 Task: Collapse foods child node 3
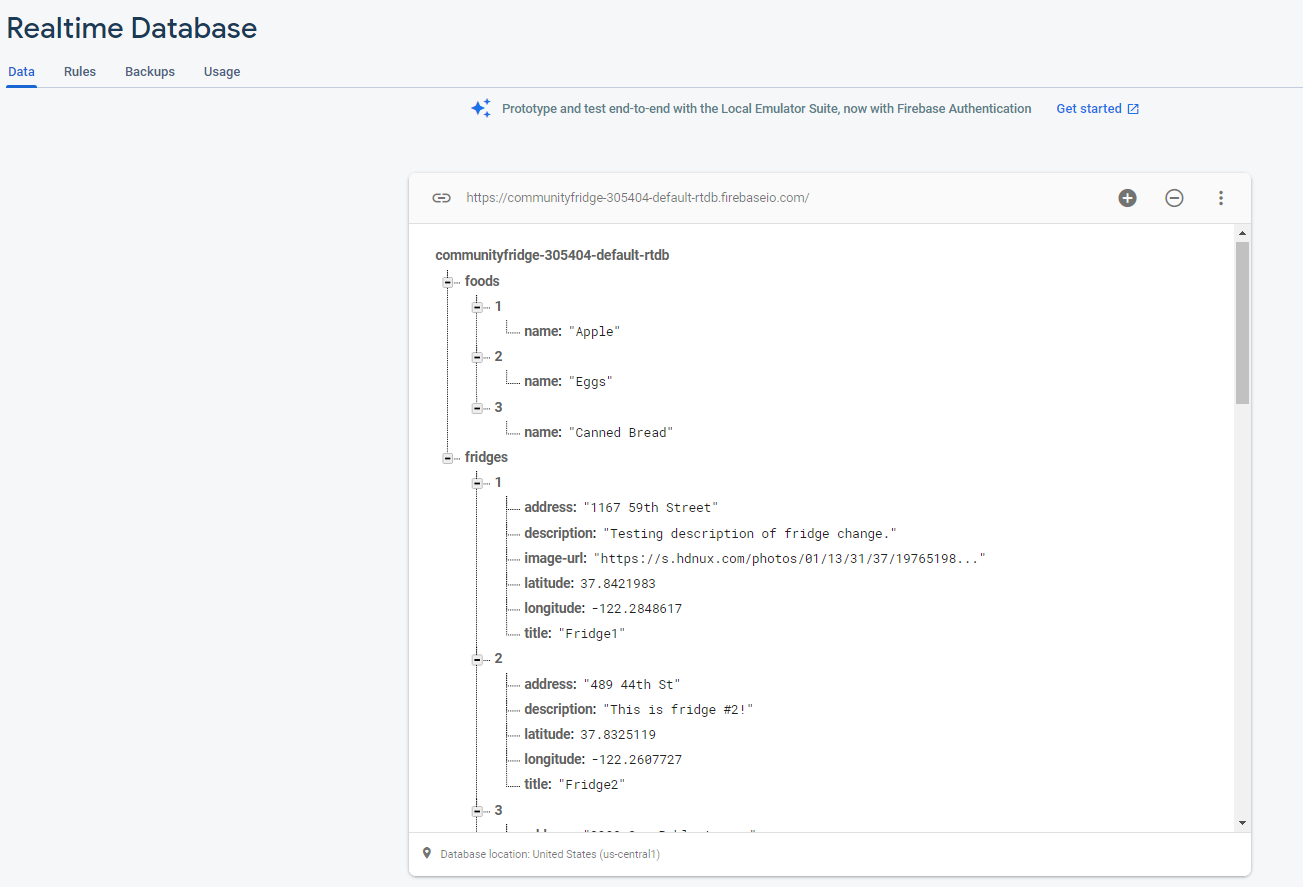(x=478, y=408)
